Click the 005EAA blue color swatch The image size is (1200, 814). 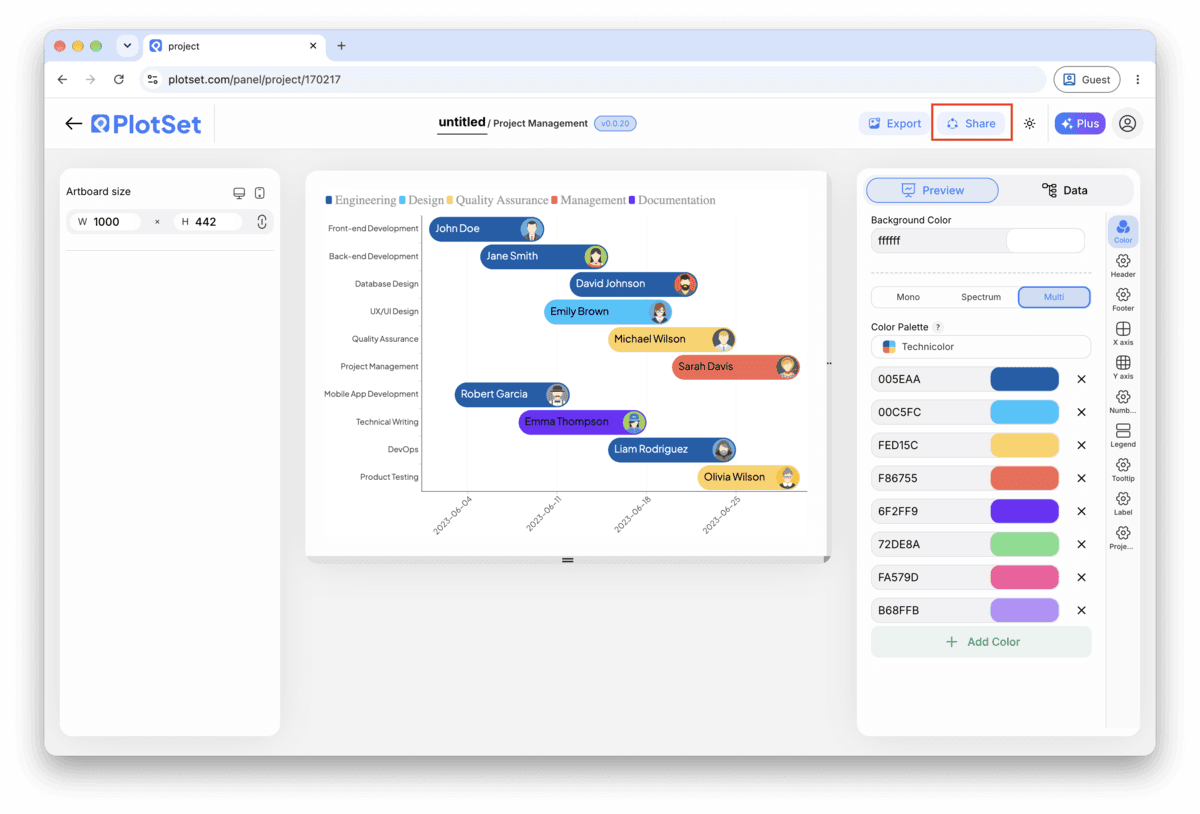click(1024, 379)
